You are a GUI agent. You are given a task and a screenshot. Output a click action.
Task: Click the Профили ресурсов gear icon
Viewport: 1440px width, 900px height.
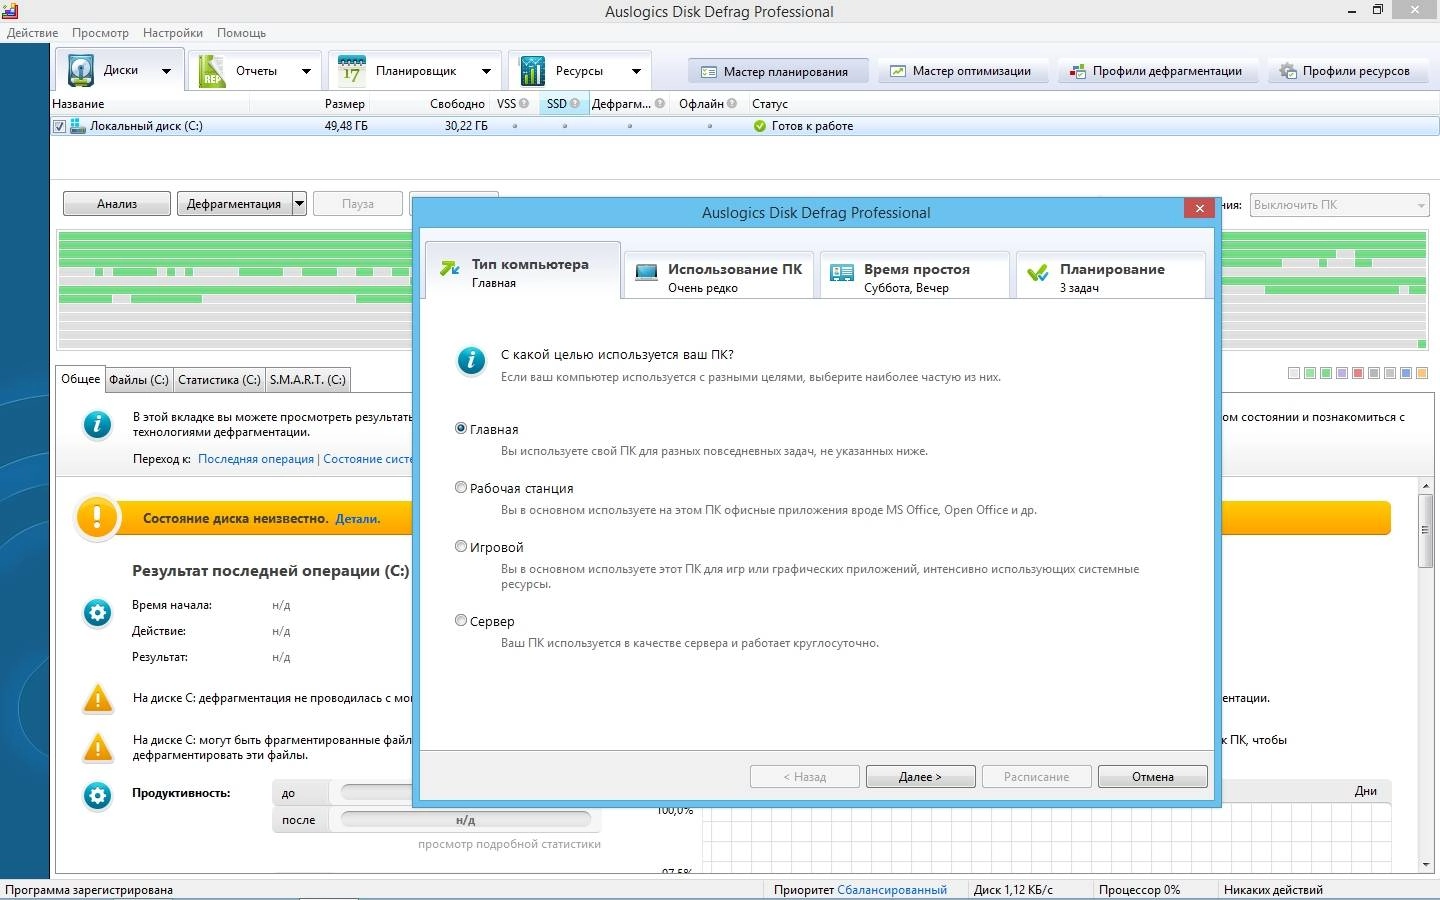click(1289, 71)
